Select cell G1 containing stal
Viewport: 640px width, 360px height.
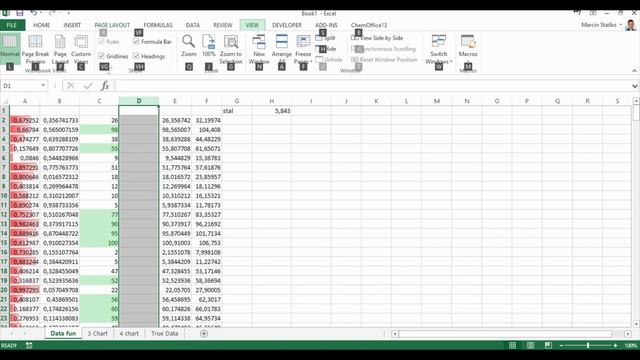237,111
